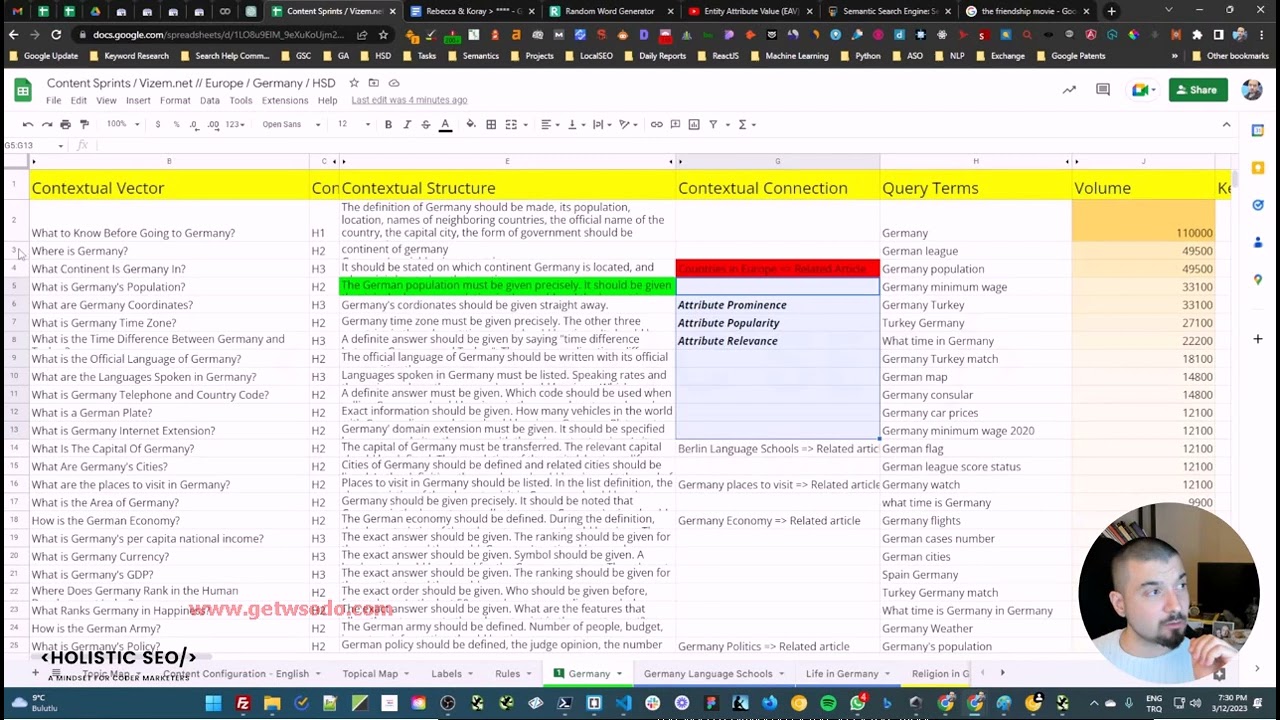Open the text rotation dropdown

628,124
